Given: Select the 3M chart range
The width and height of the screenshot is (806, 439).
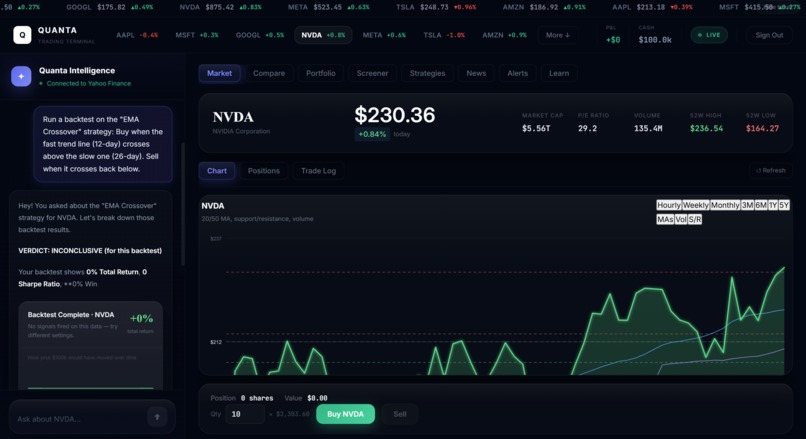Looking at the screenshot, I should (747, 205).
